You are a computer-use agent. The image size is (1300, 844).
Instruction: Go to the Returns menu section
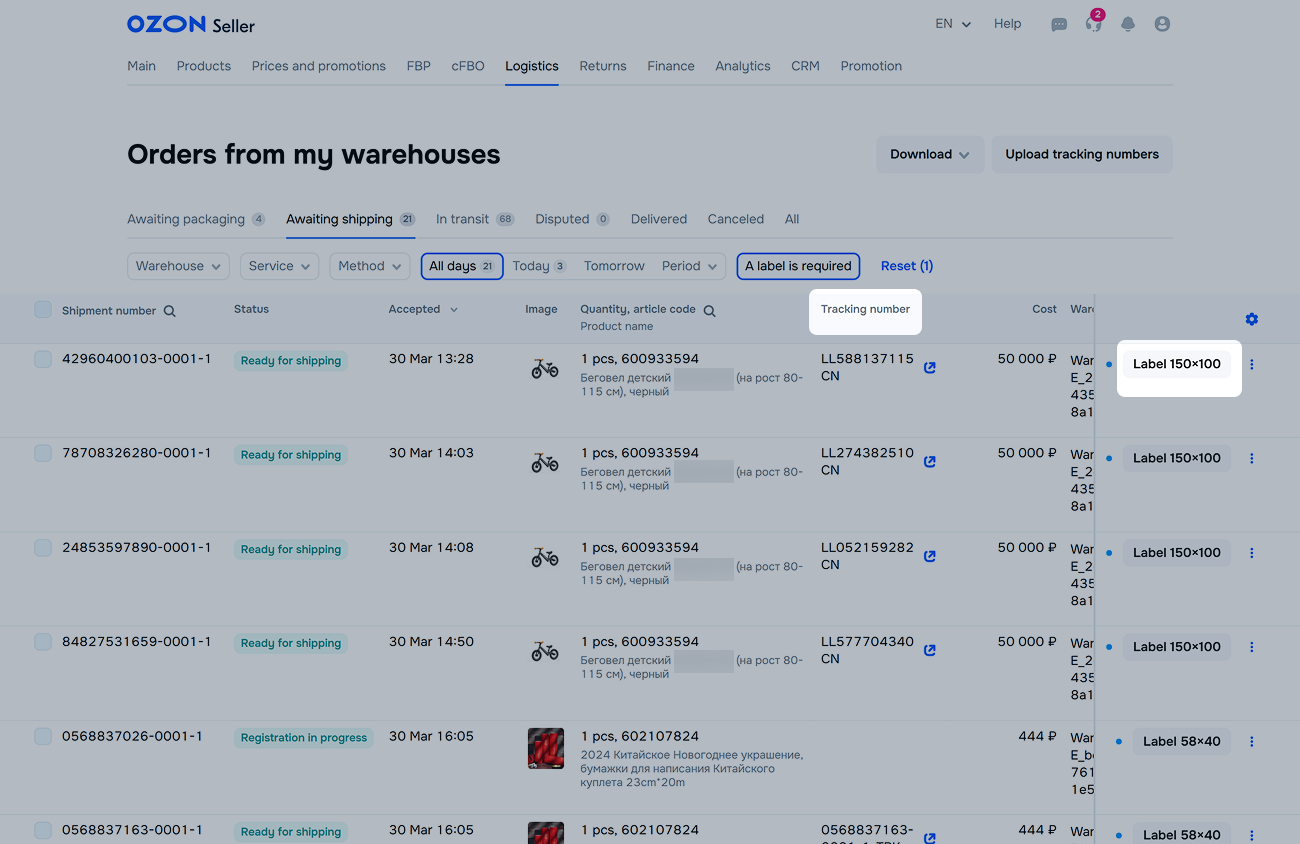click(602, 66)
